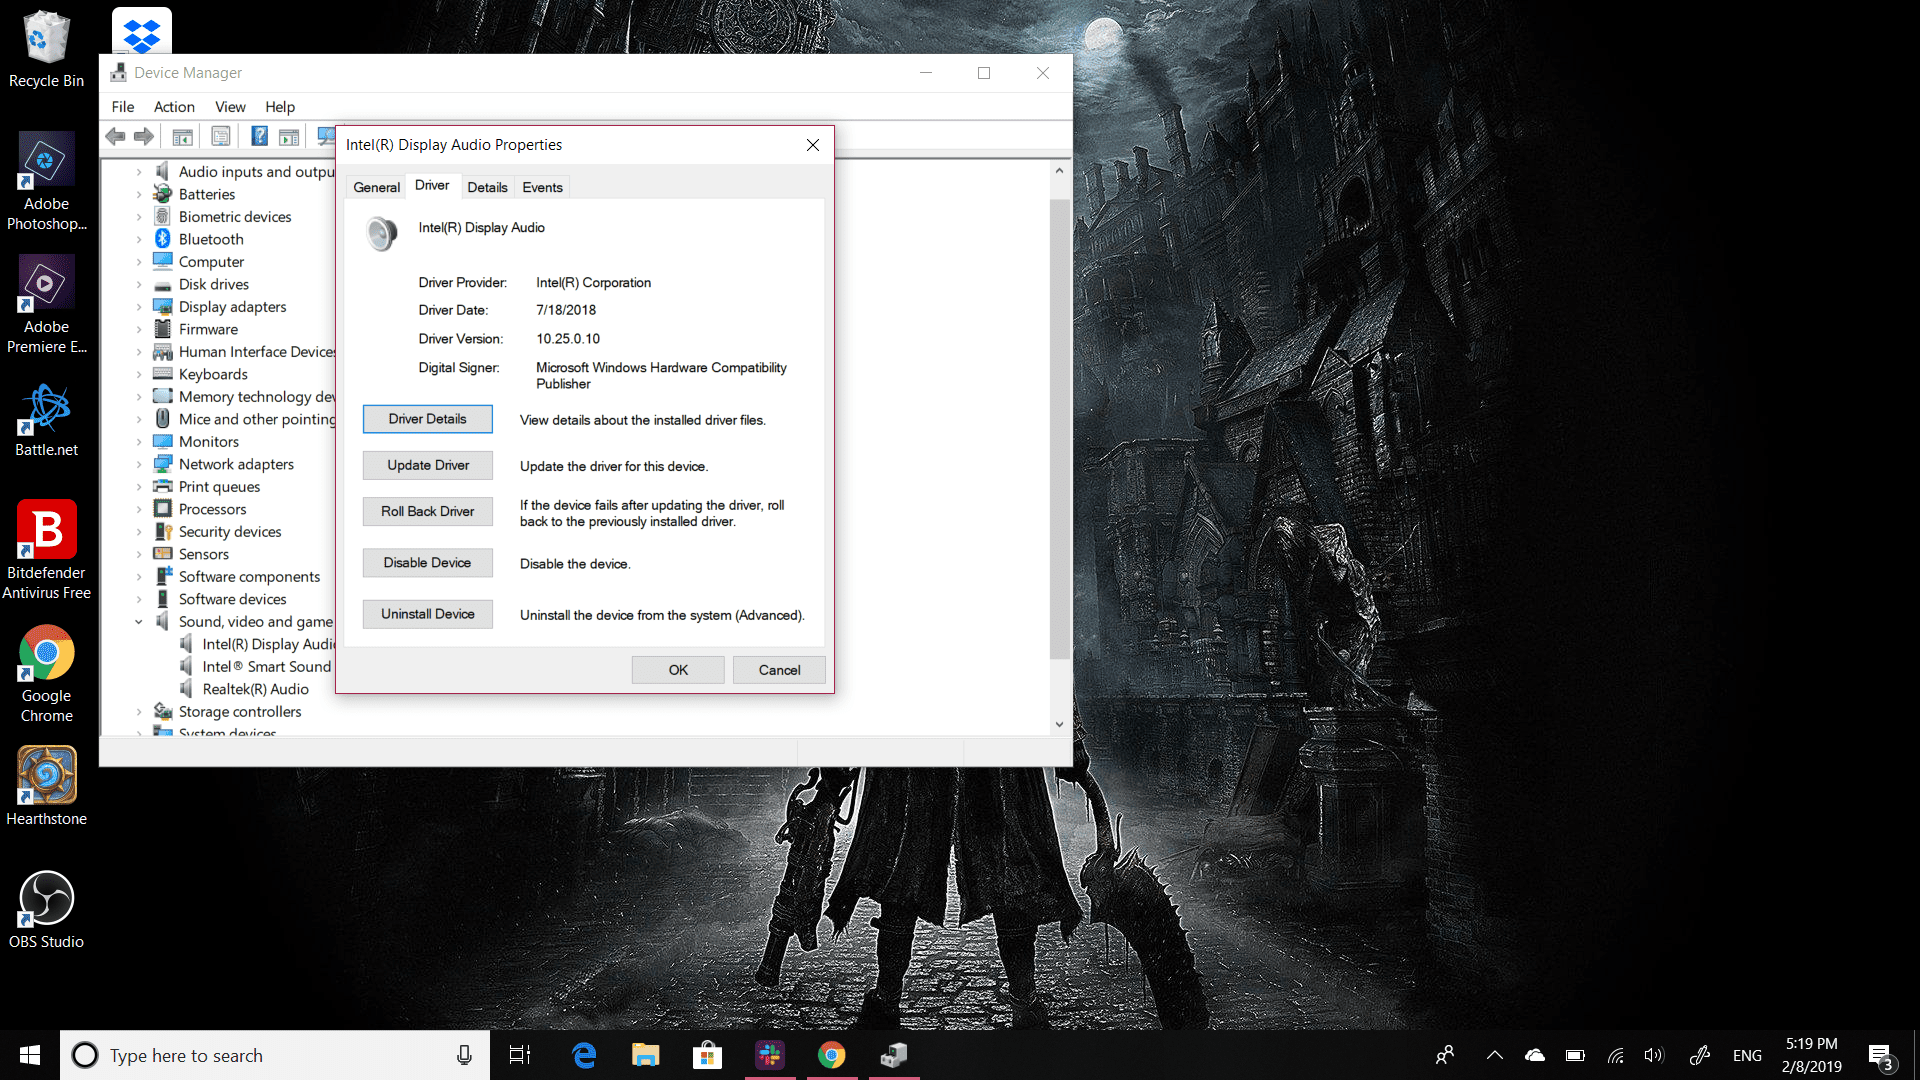Click the volume icon in system tray
This screenshot has width=1920, height=1080.
(1654, 1055)
